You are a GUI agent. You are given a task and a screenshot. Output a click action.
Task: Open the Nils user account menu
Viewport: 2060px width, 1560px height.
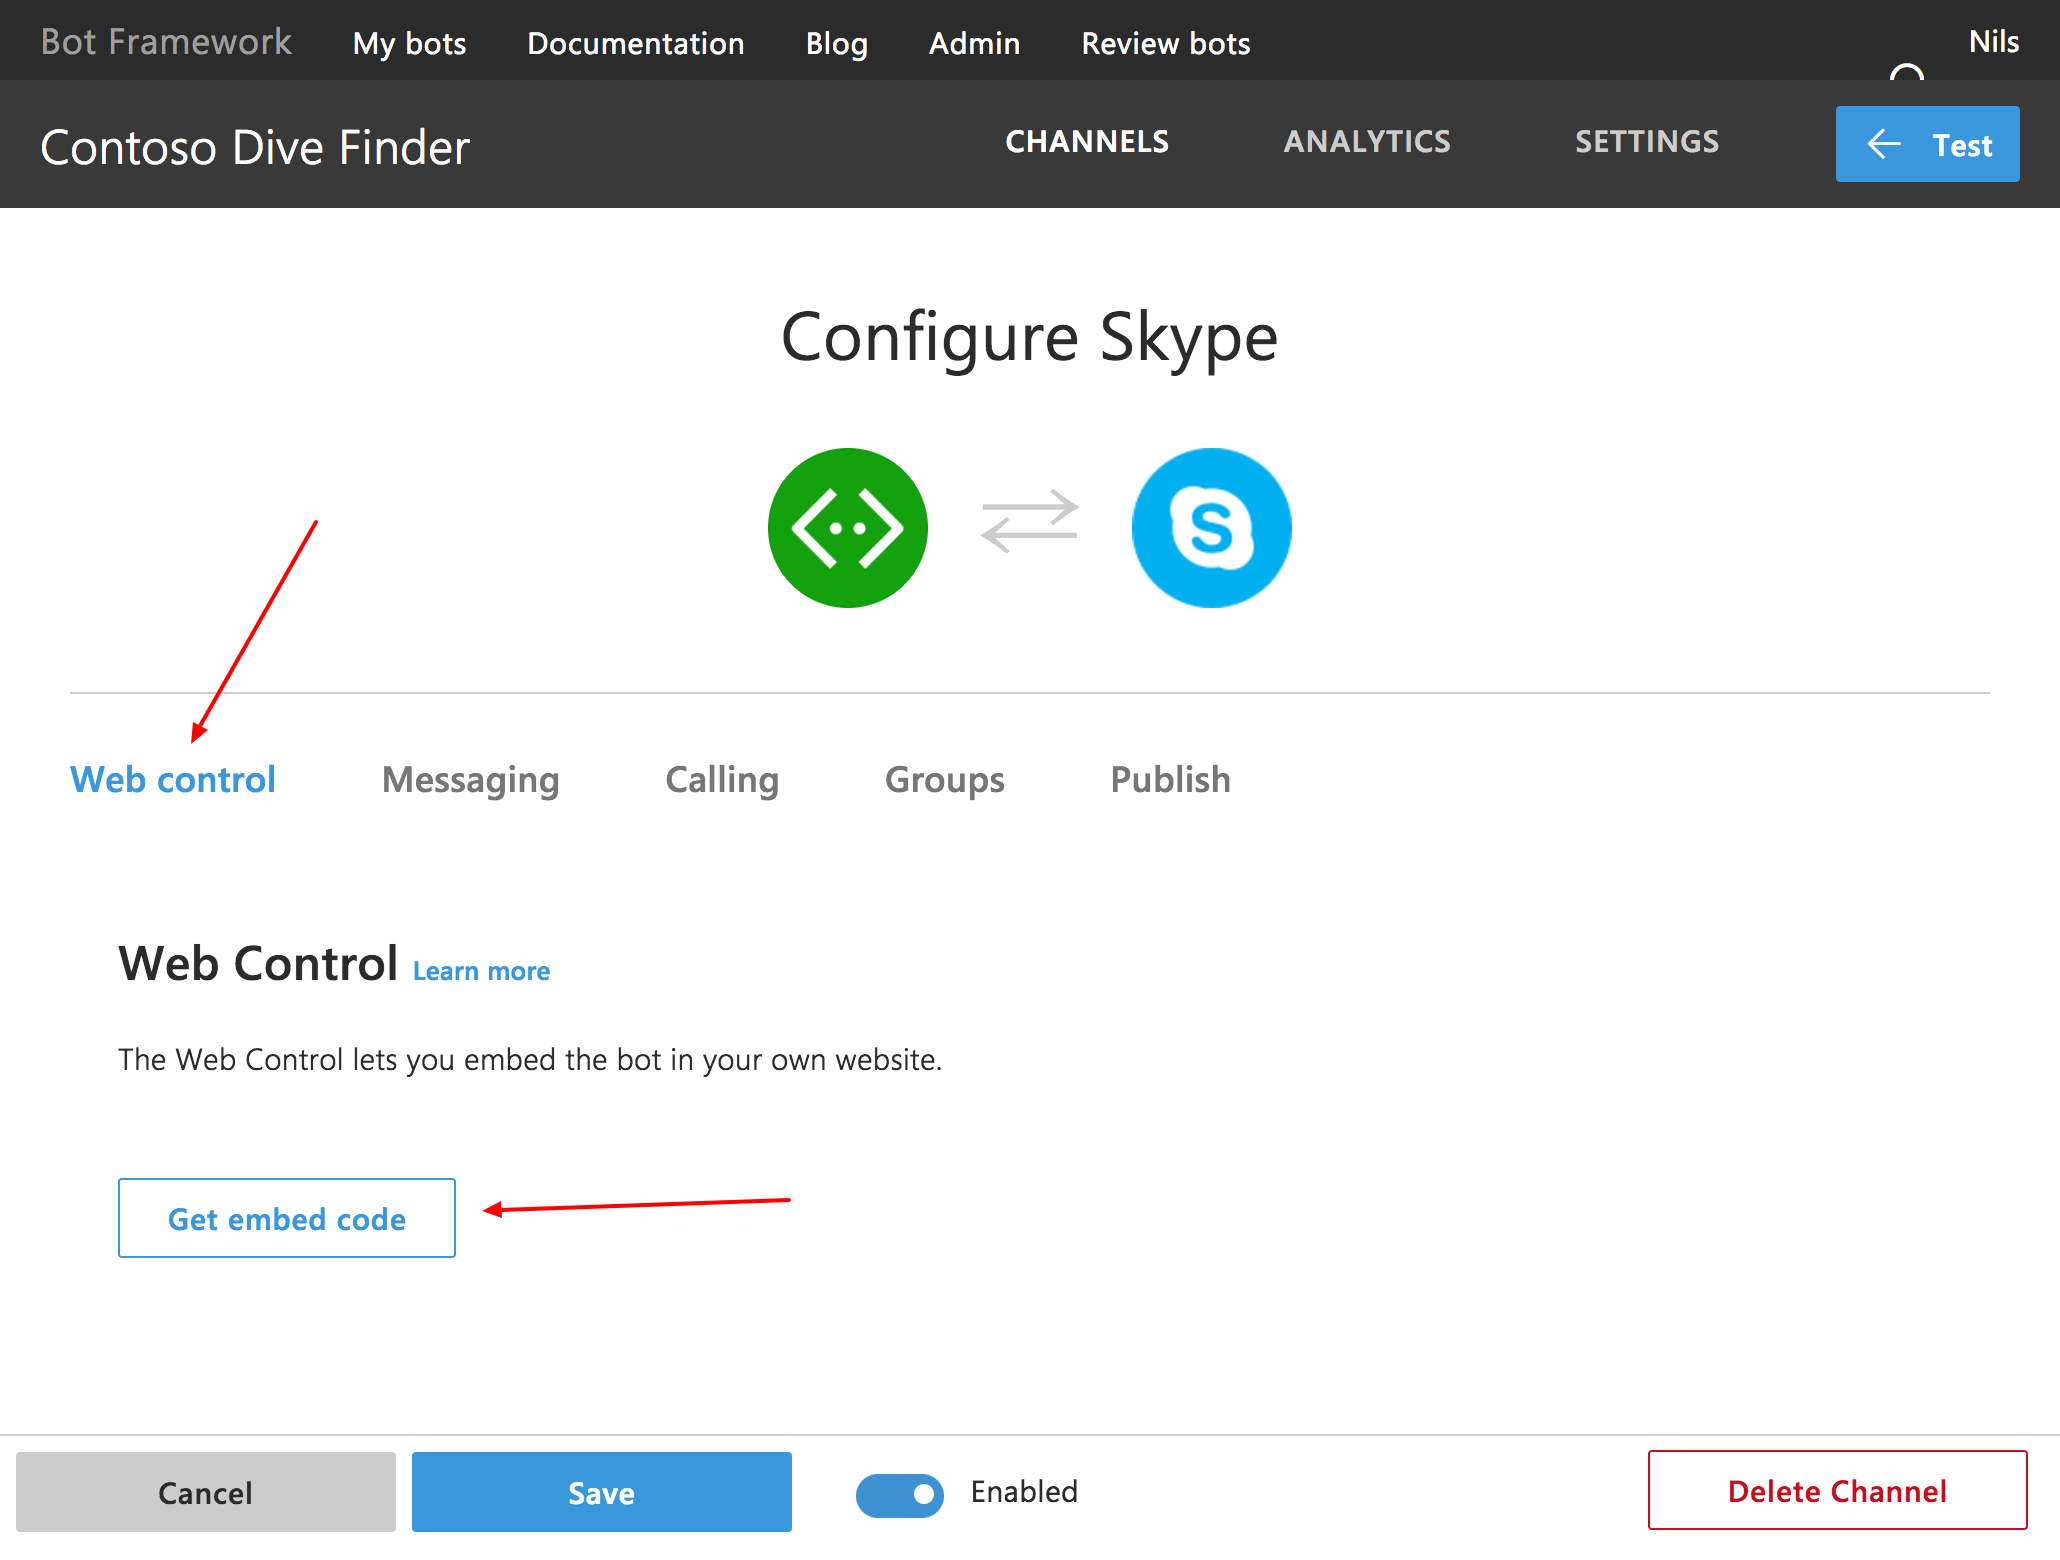pyautogui.click(x=1993, y=42)
